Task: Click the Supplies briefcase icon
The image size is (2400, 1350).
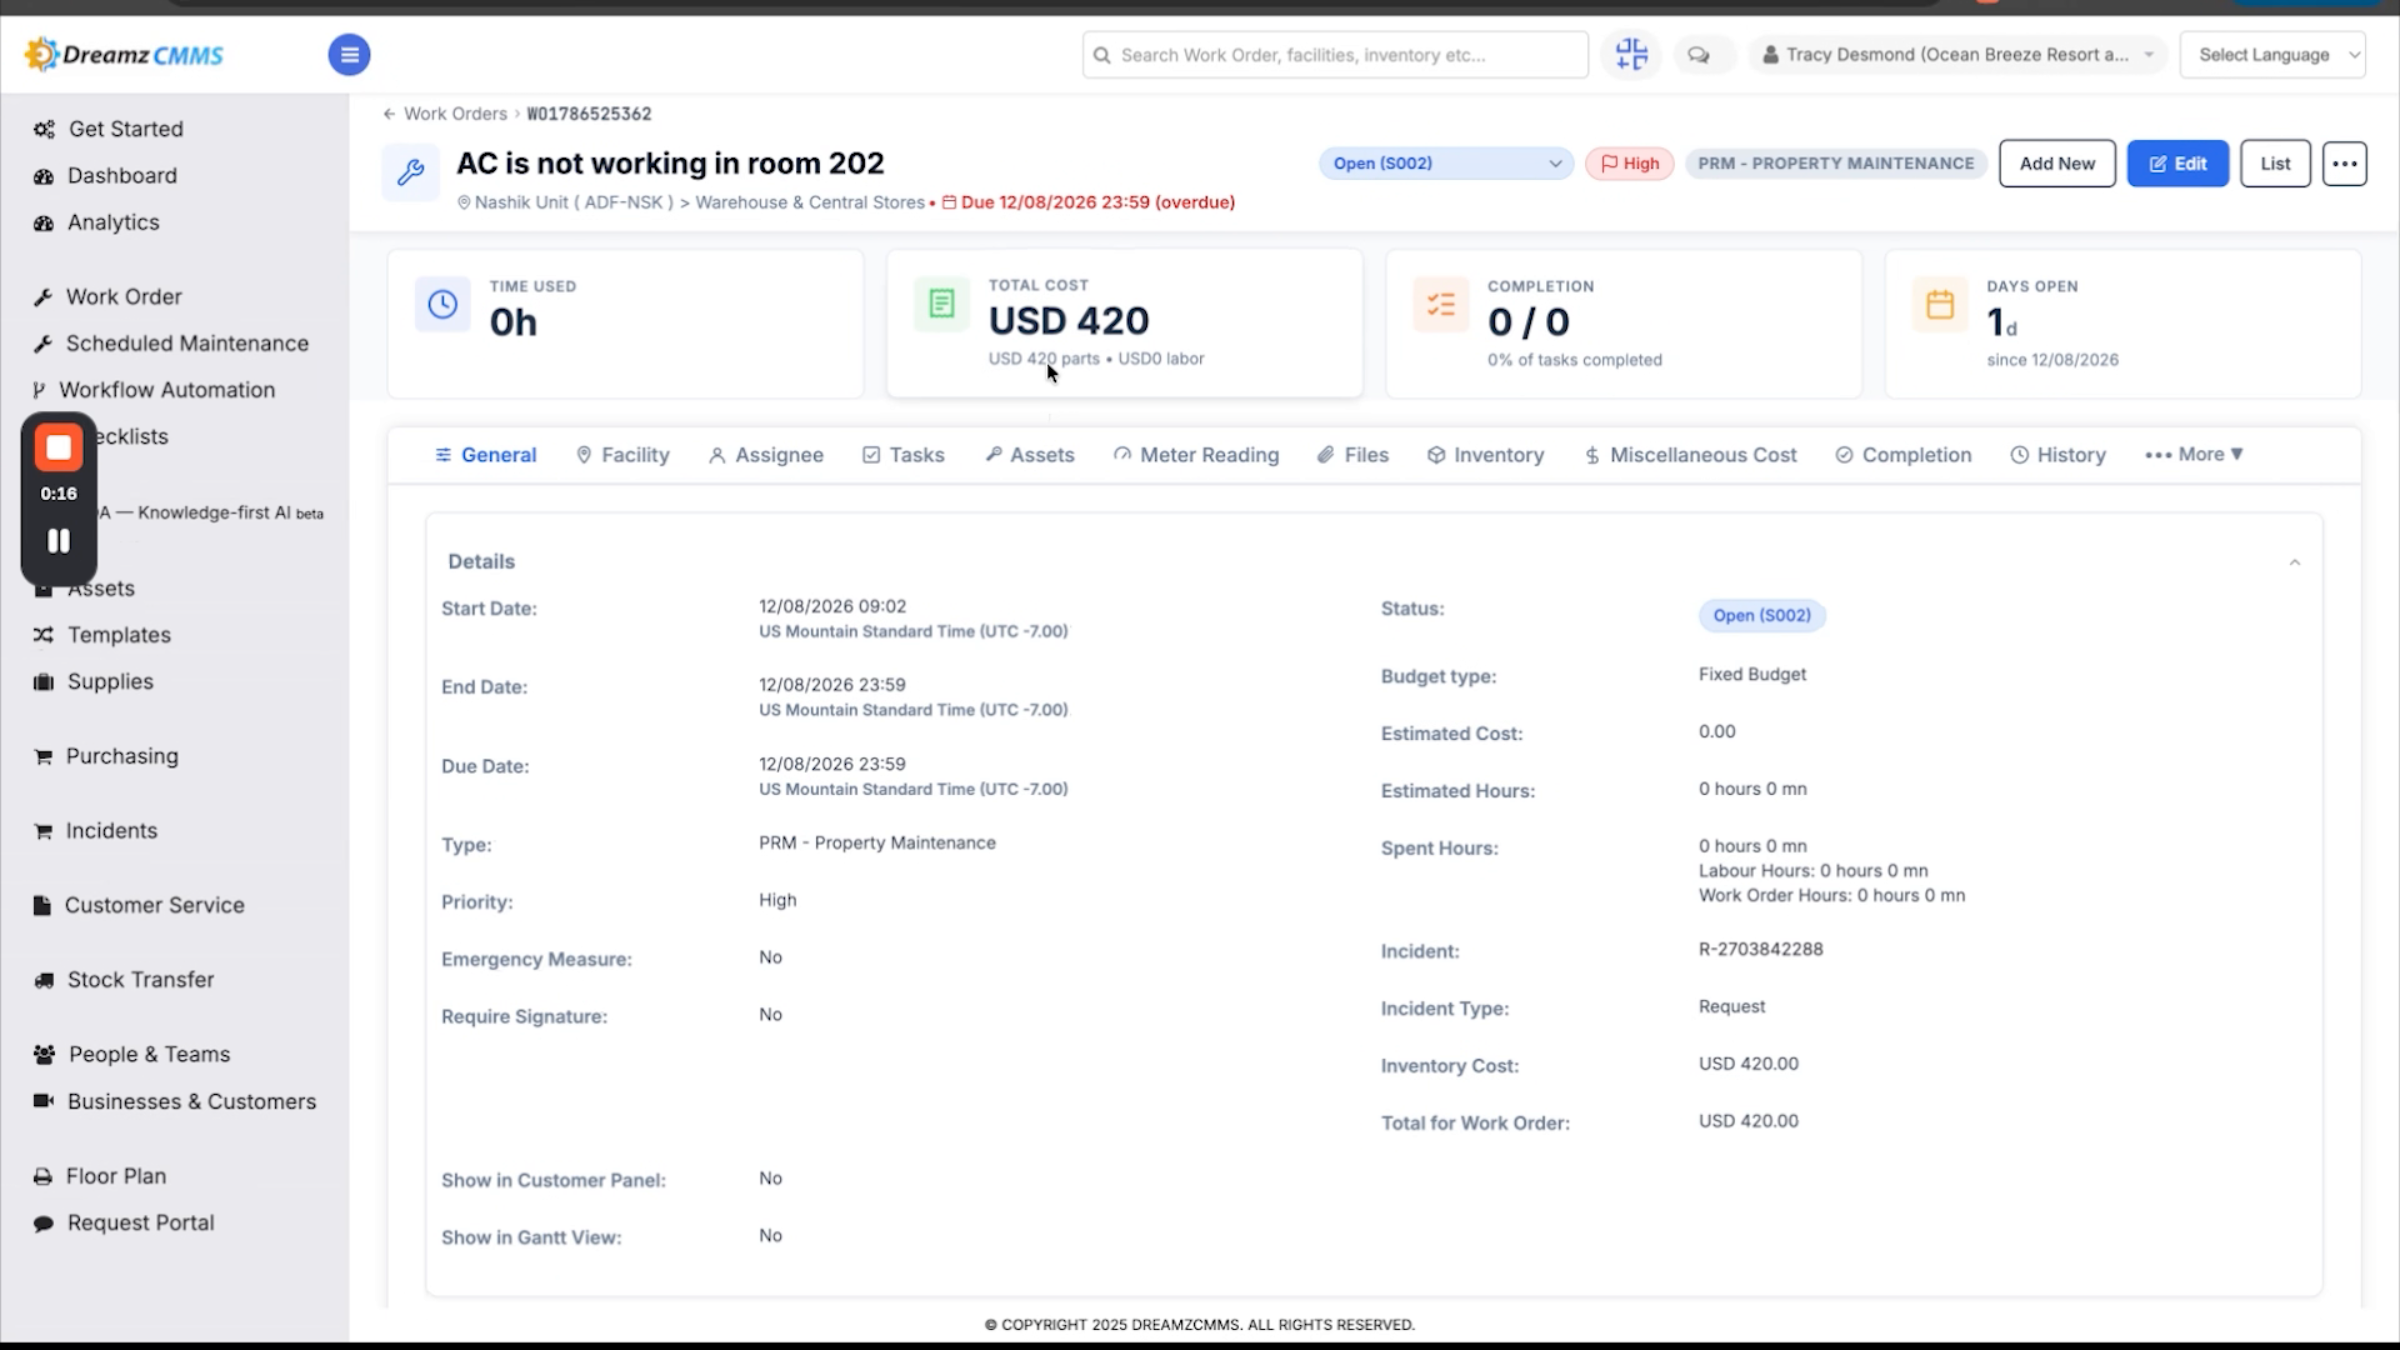Action: [x=43, y=682]
